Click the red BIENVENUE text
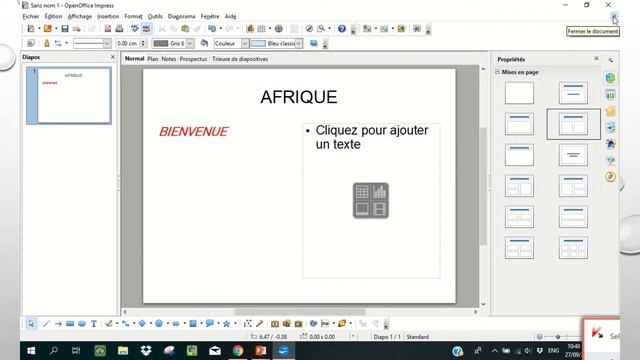Image resolution: width=640 pixels, height=360 pixels. (x=193, y=131)
